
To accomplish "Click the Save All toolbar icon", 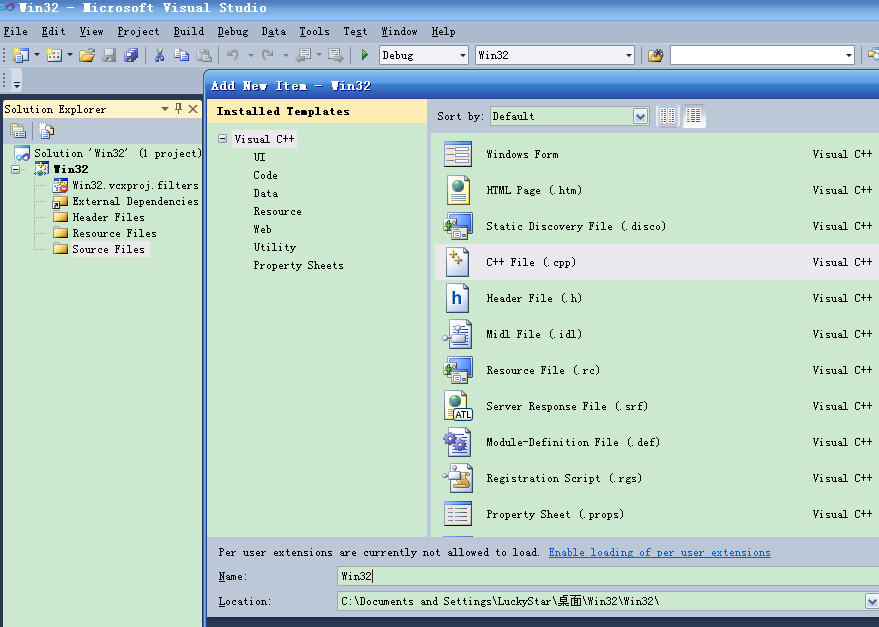I will click(x=131, y=55).
